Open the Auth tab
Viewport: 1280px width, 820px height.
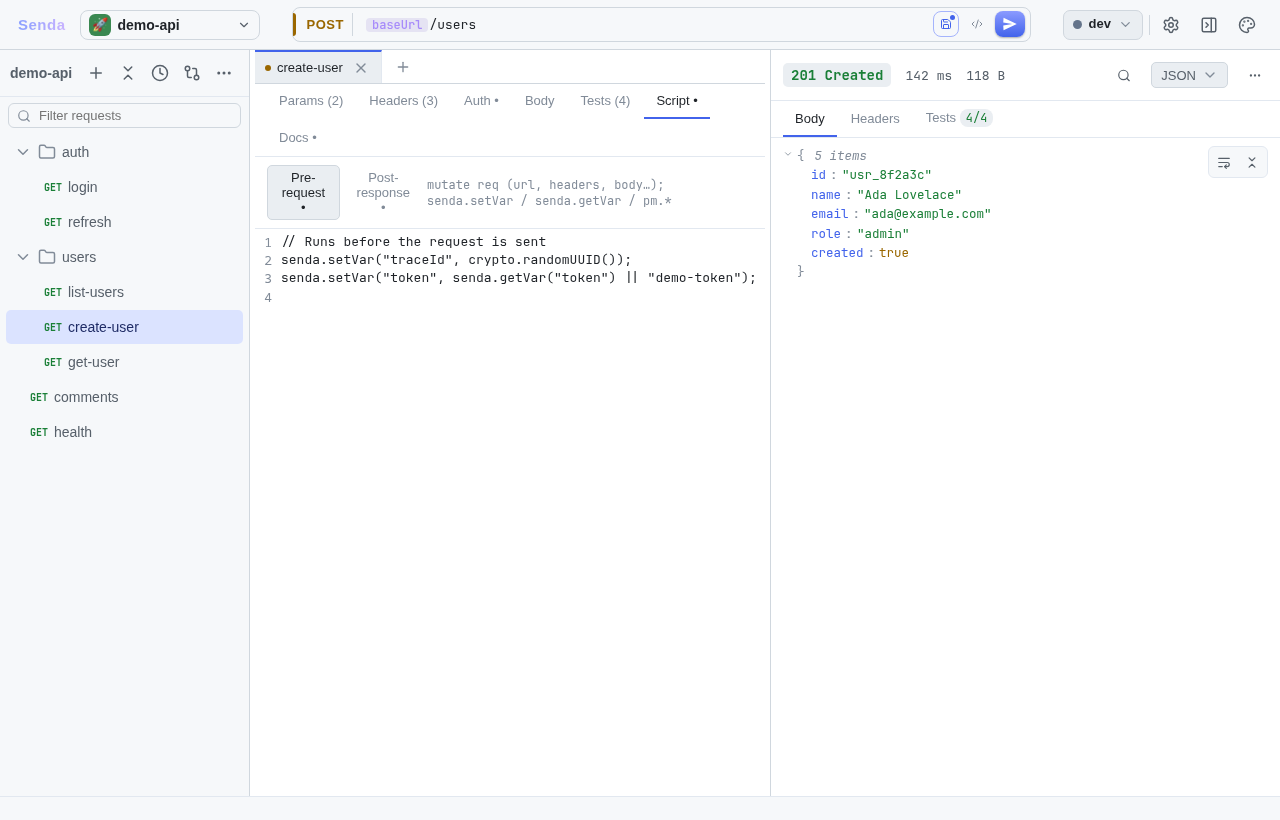tap(481, 100)
